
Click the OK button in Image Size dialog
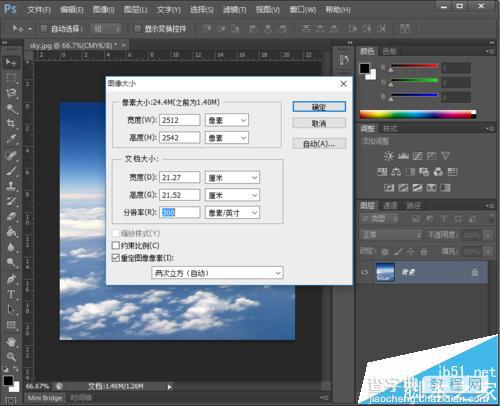tap(319, 107)
